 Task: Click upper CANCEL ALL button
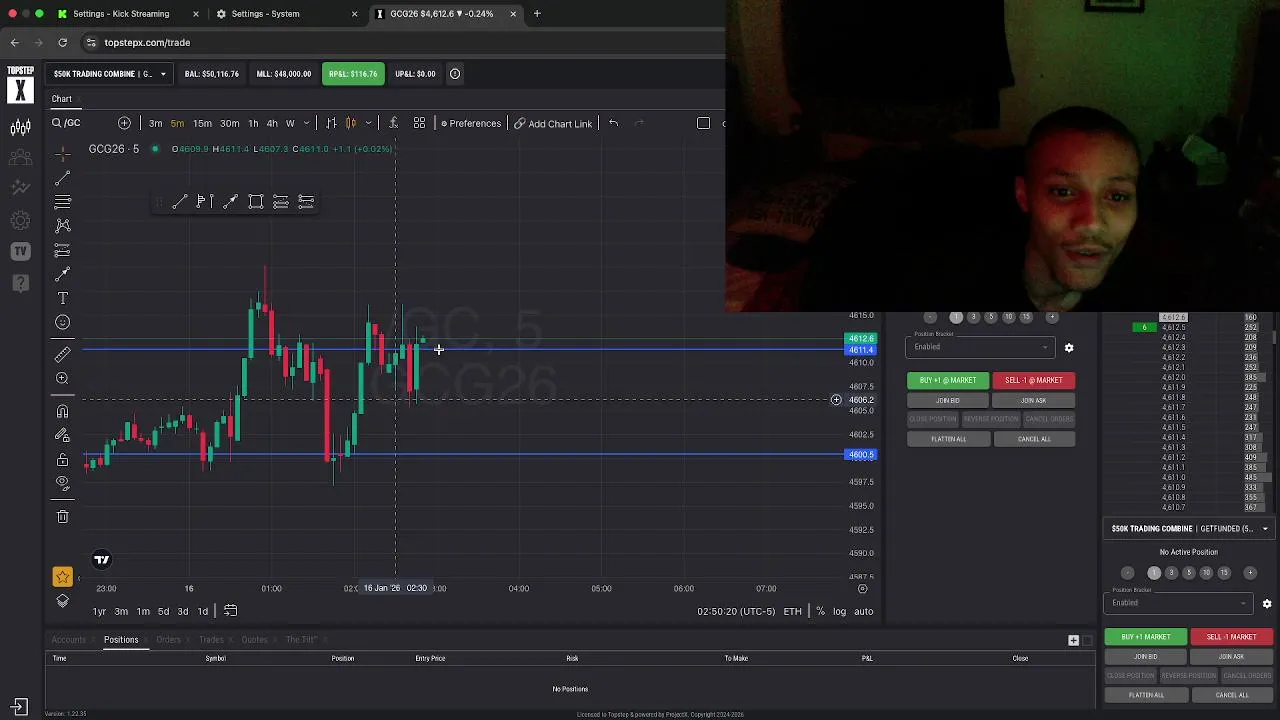pos(1034,439)
